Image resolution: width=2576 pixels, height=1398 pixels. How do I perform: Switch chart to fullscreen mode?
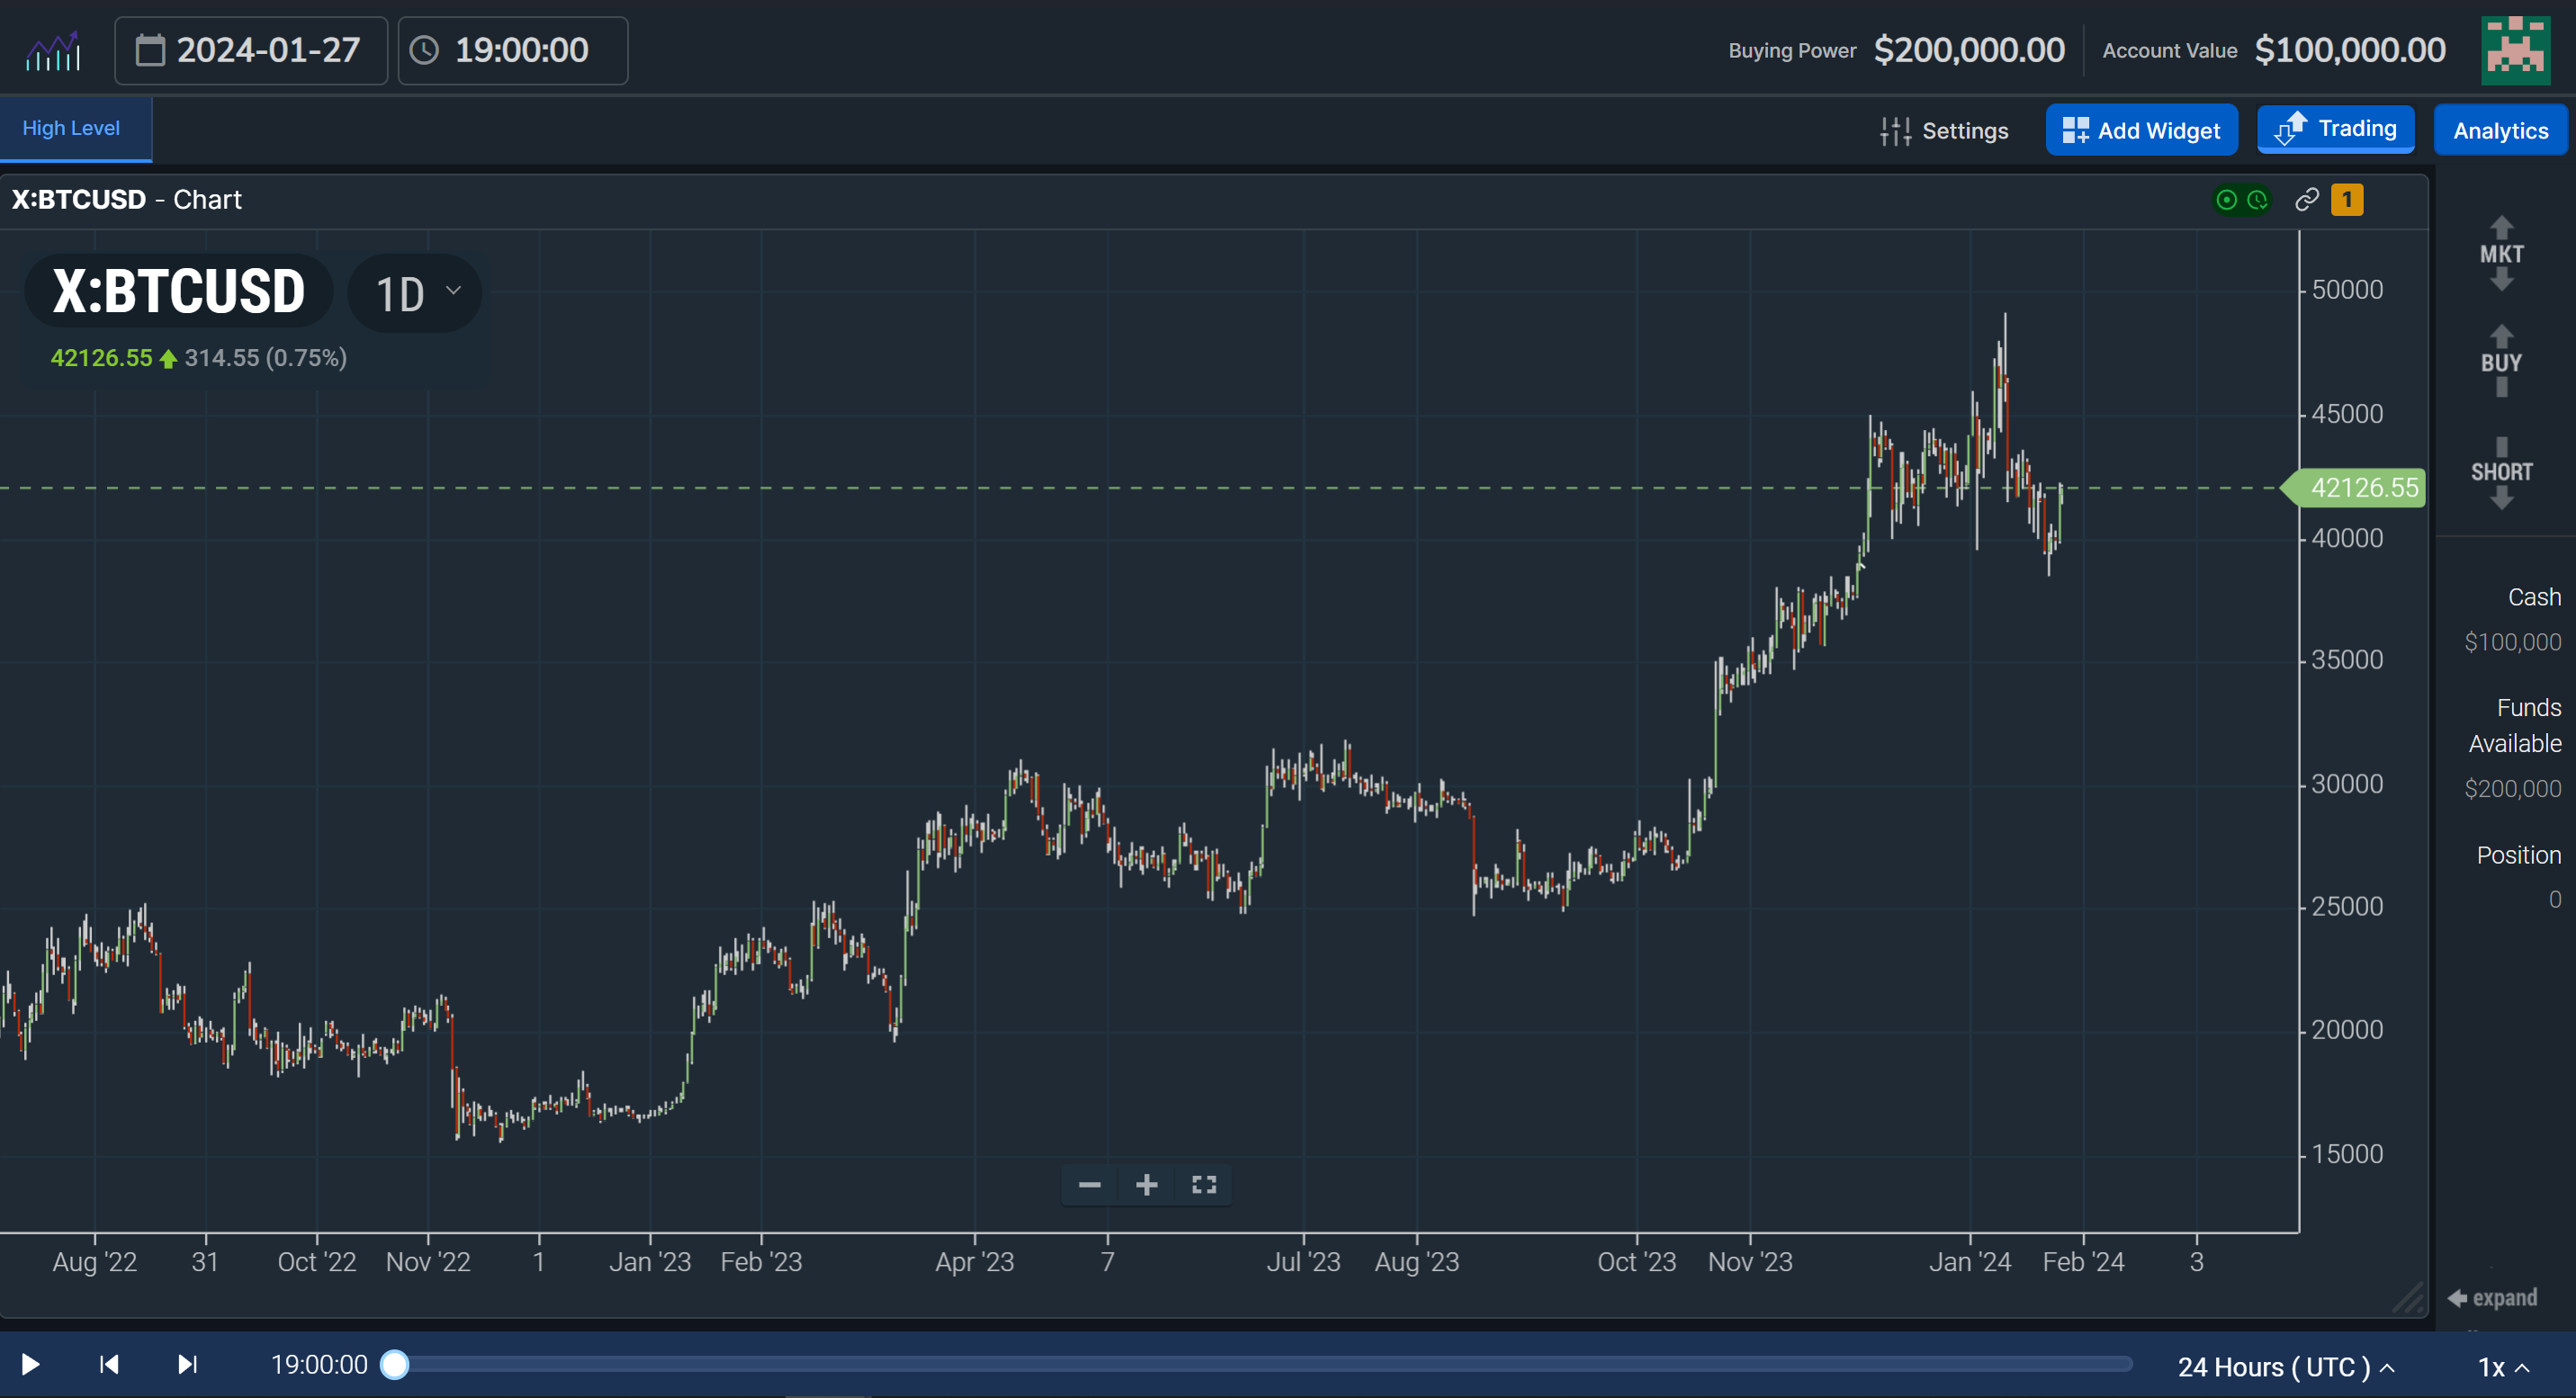pos(1203,1184)
